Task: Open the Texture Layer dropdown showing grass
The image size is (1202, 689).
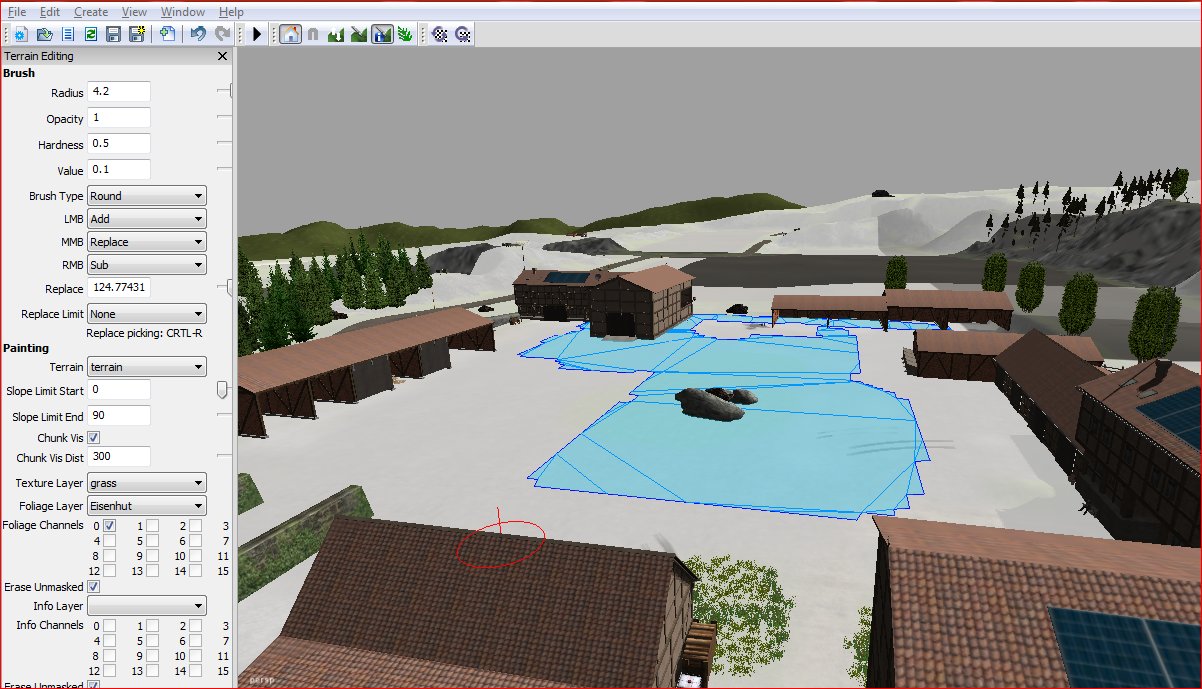Action: pos(147,483)
